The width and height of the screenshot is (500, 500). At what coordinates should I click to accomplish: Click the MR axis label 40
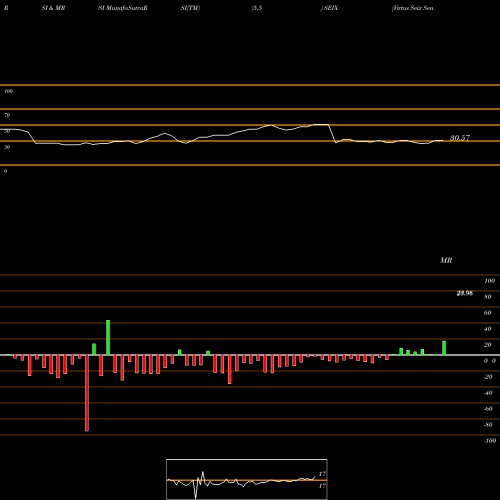[x=488, y=329]
